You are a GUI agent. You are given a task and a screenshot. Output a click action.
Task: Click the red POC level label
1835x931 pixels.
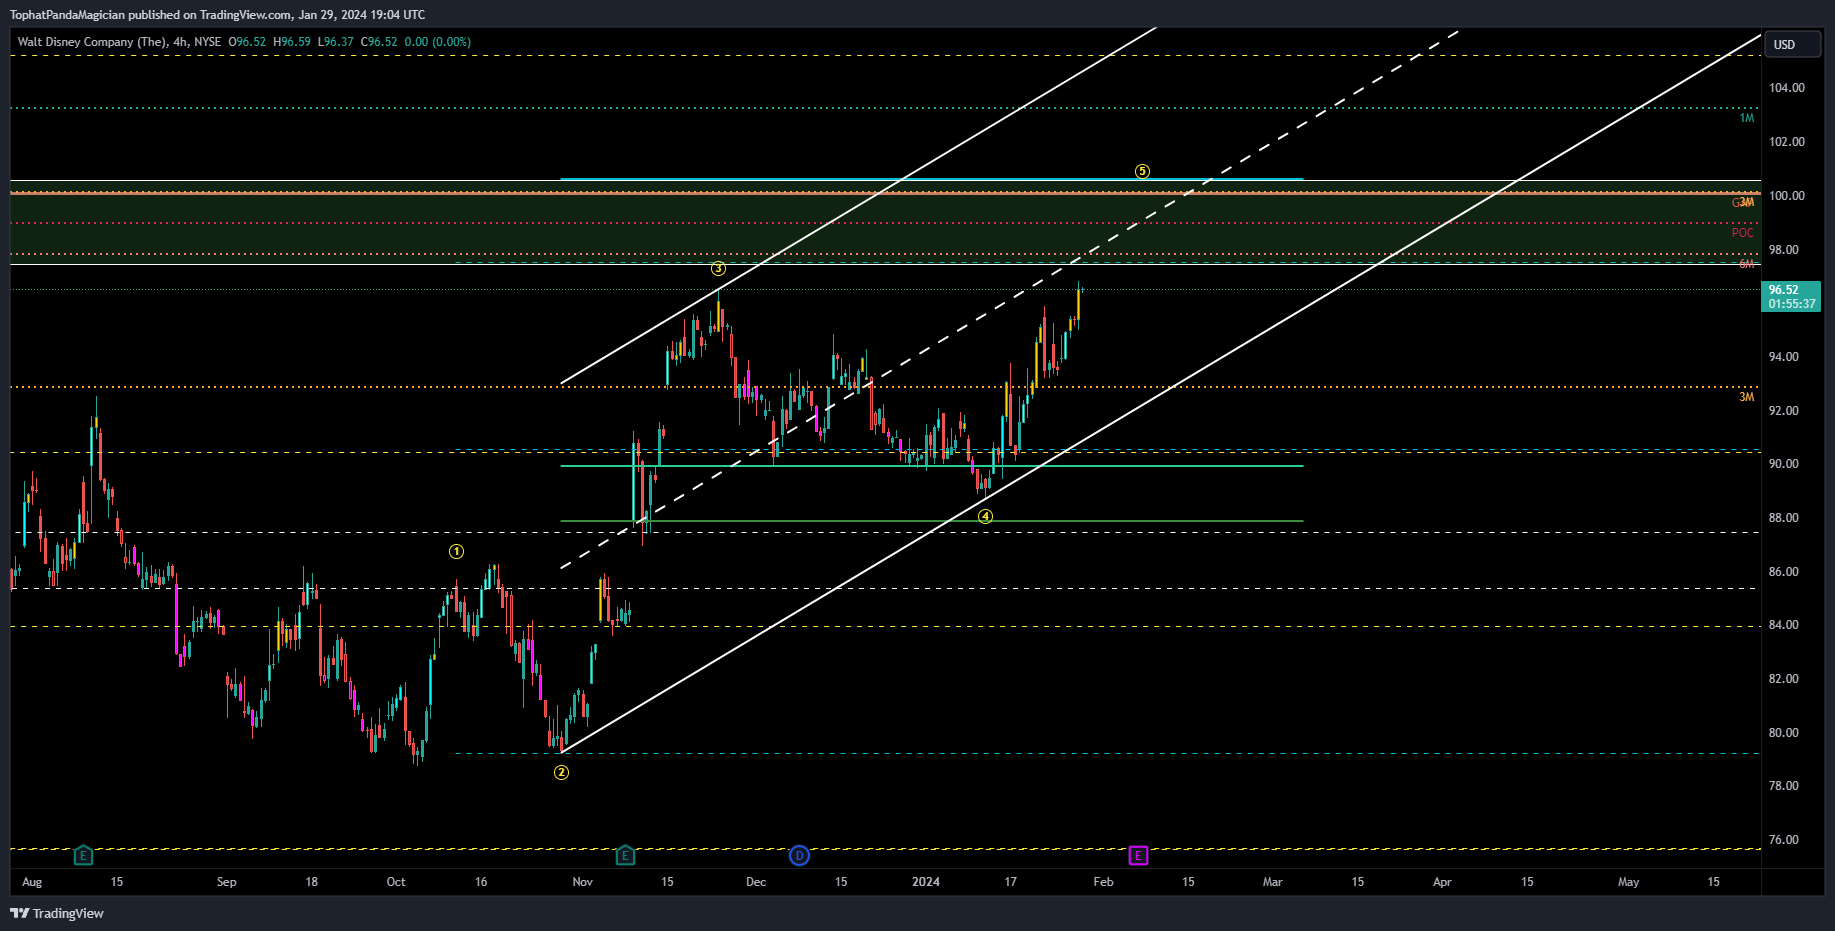pyautogui.click(x=1743, y=233)
